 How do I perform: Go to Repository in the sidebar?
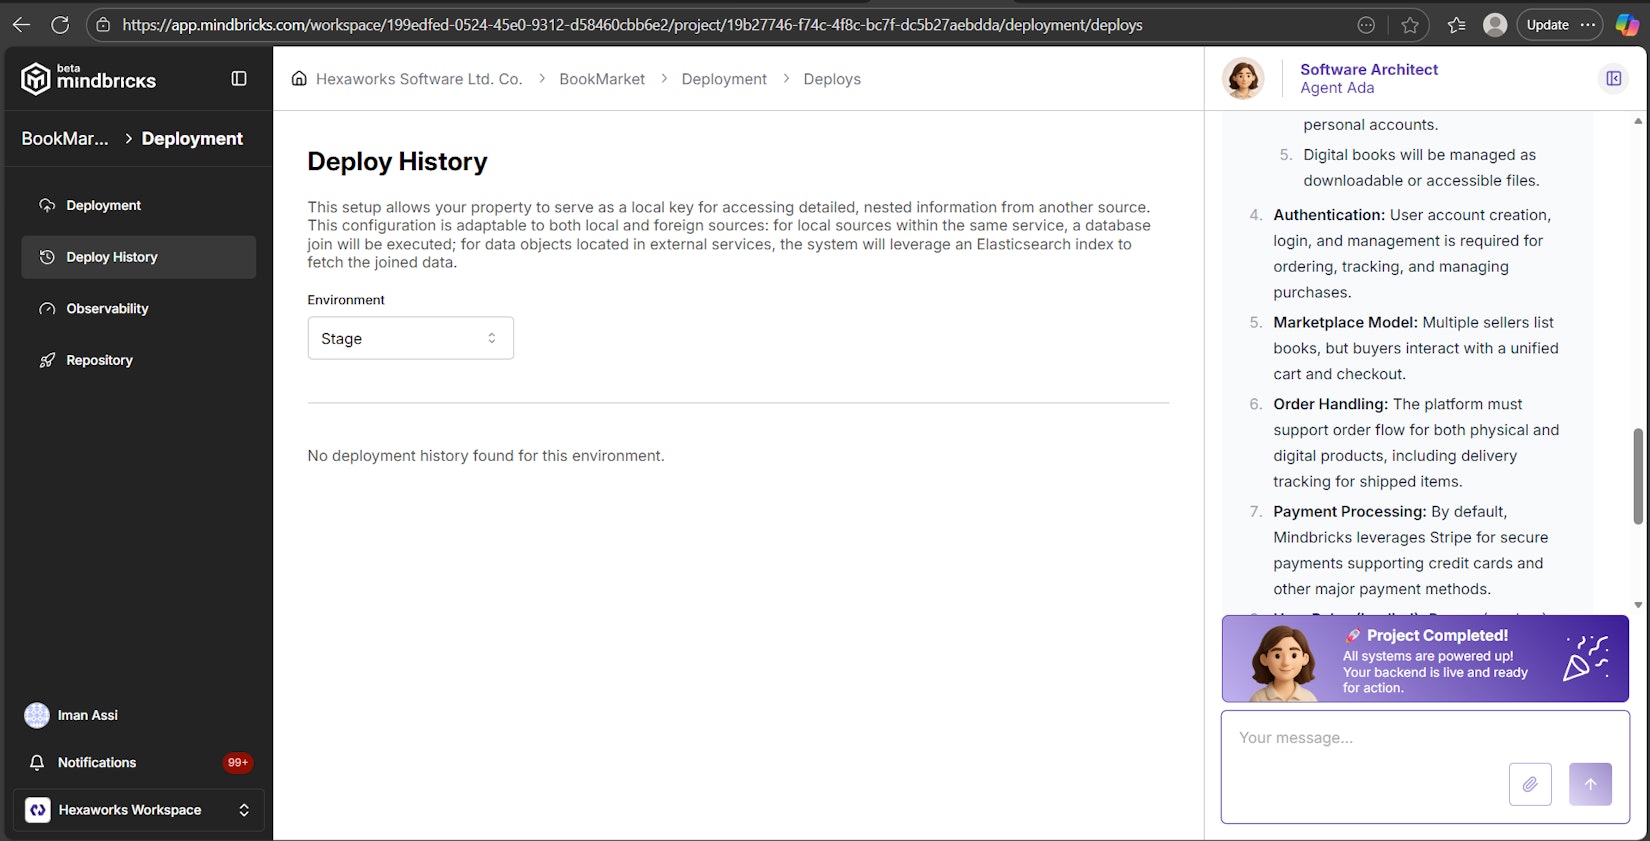click(x=99, y=360)
